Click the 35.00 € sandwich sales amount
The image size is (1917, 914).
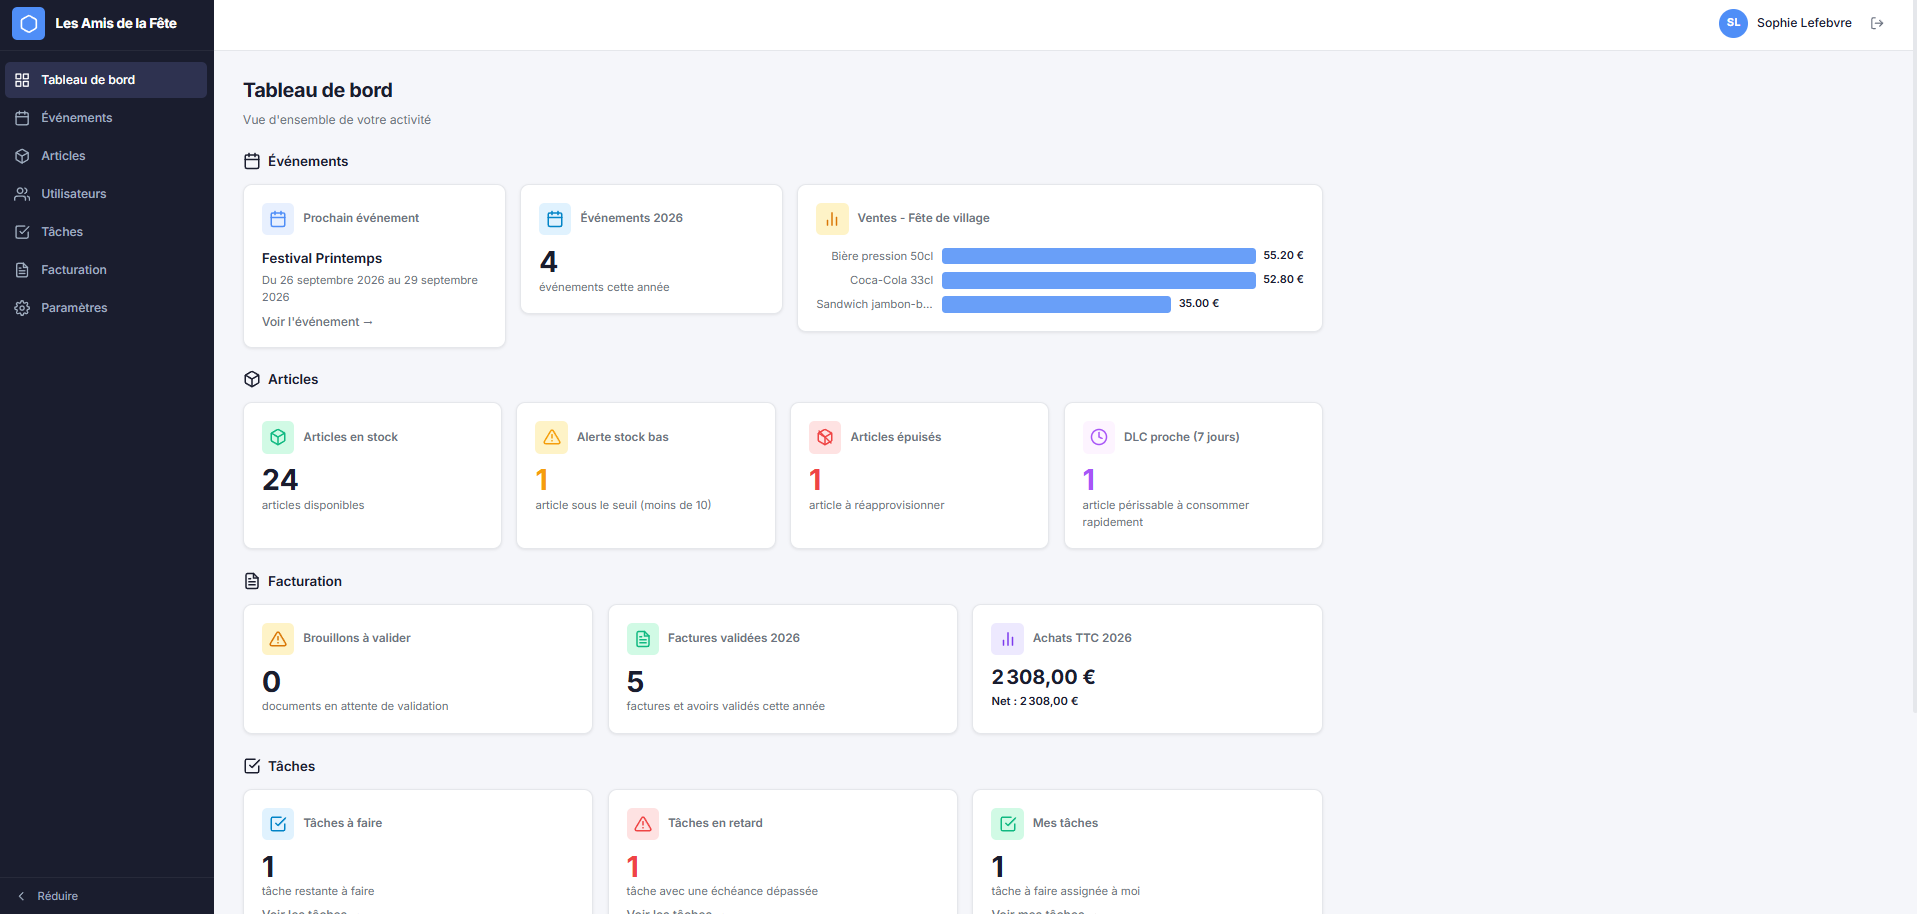pyautogui.click(x=1199, y=303)
